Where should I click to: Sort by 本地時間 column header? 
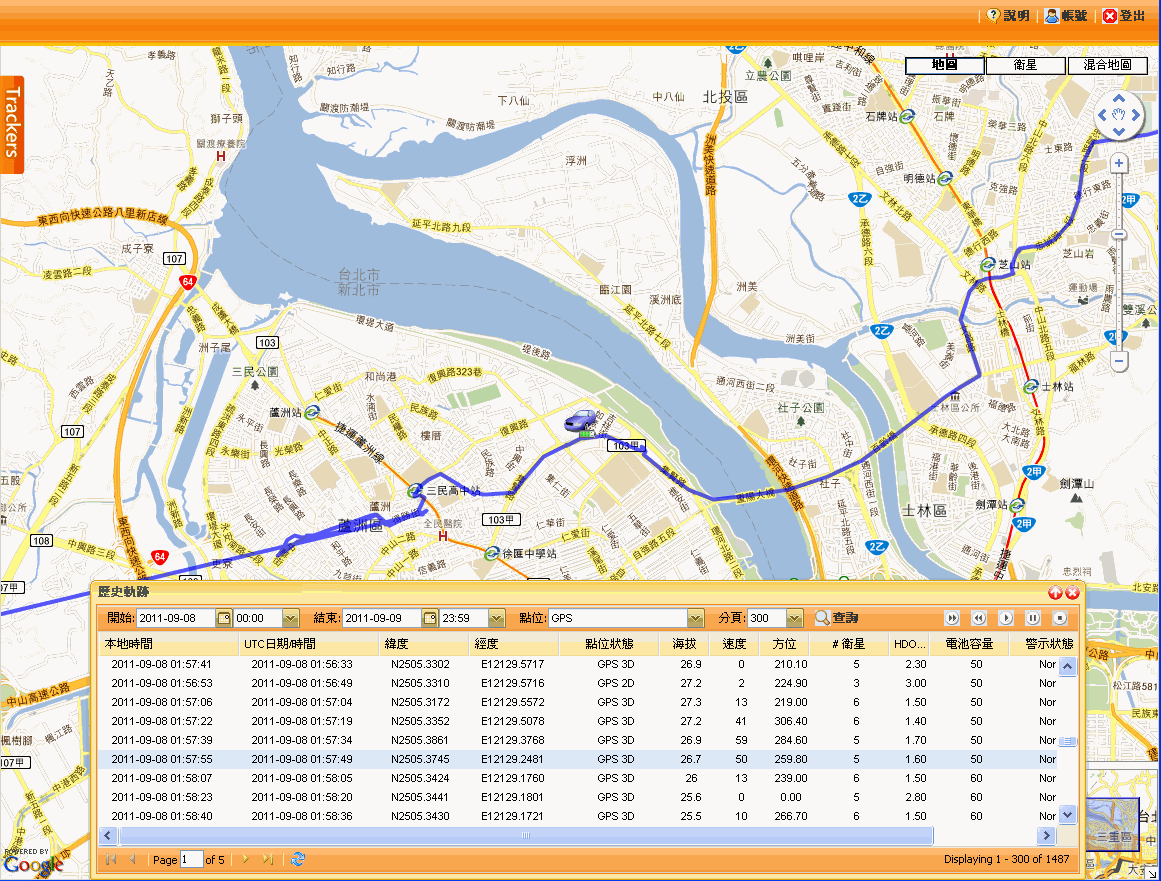[x=169, y=644]
